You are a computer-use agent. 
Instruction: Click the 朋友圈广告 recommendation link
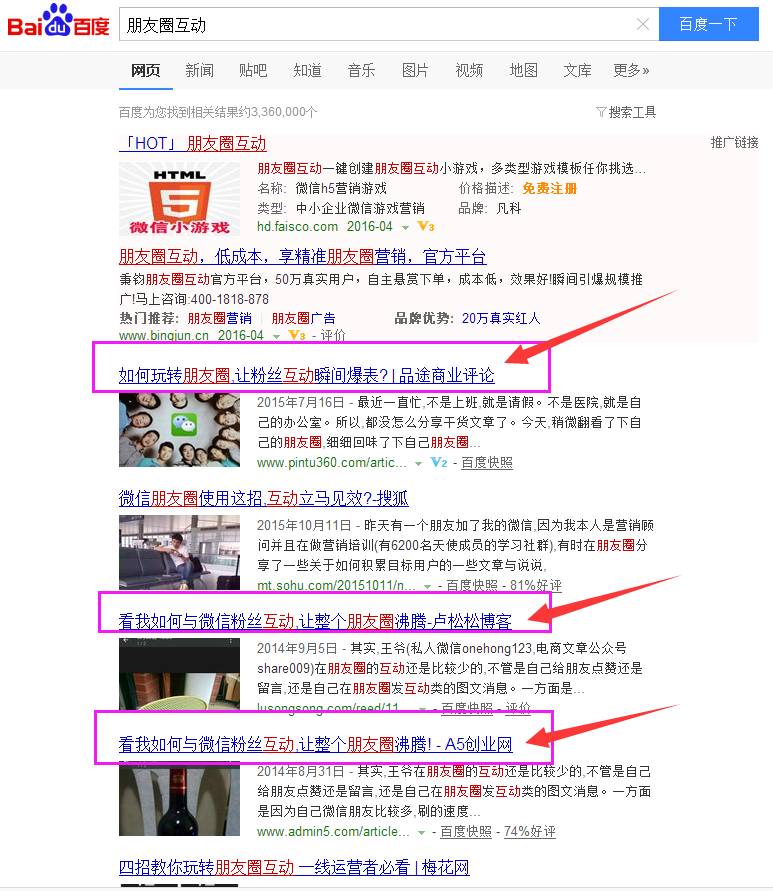[x=304, y=318]
